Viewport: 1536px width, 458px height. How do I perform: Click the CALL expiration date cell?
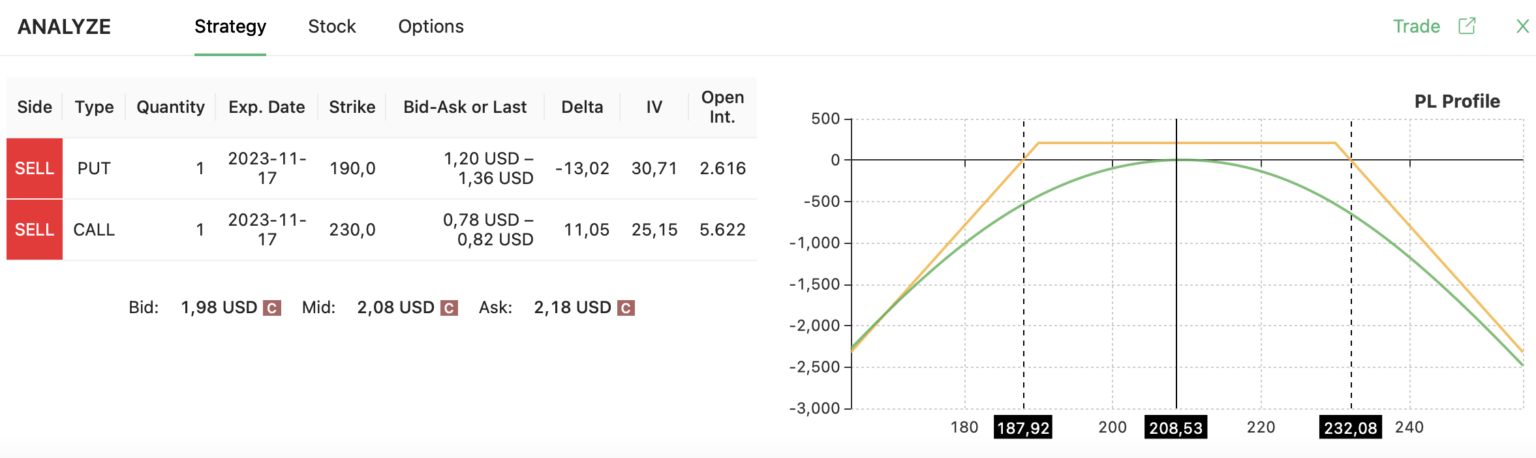(267, 230)
